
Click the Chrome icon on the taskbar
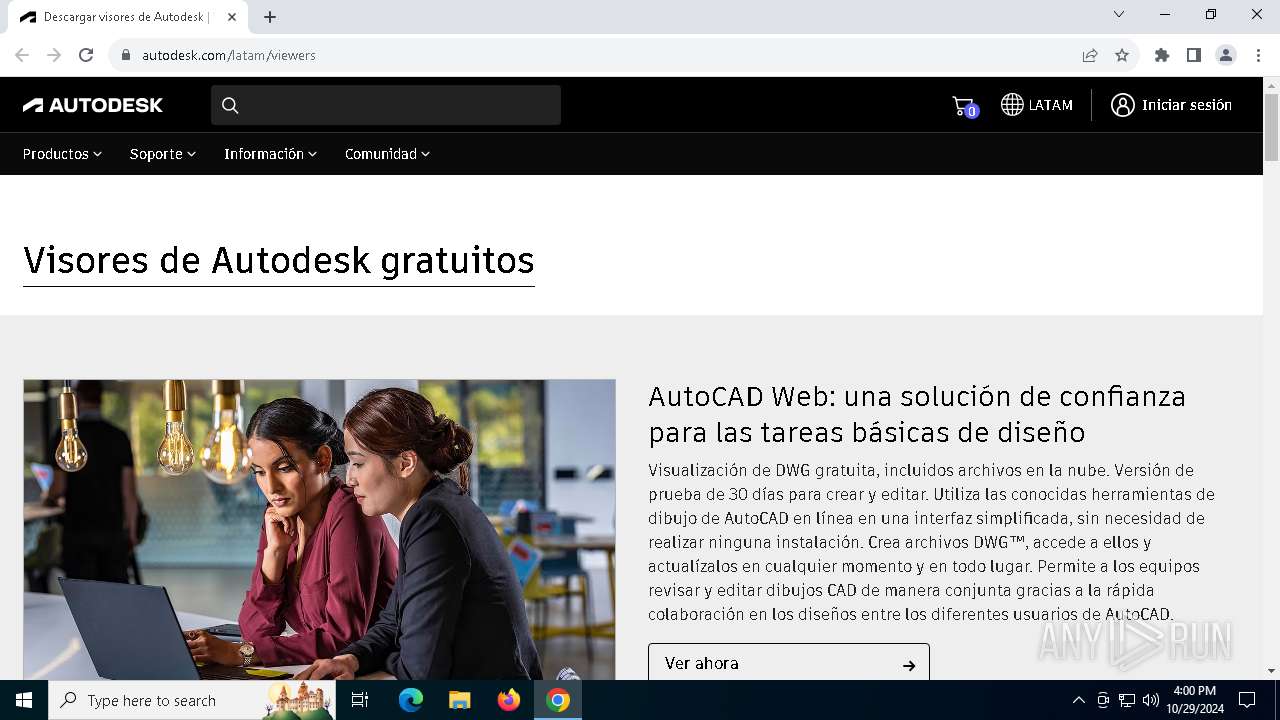[x=558, y=700]
